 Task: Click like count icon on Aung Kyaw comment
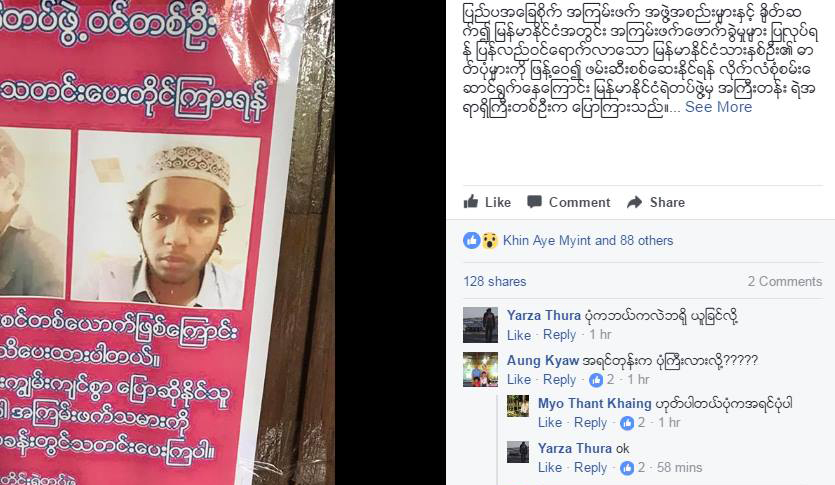(596, 380)
